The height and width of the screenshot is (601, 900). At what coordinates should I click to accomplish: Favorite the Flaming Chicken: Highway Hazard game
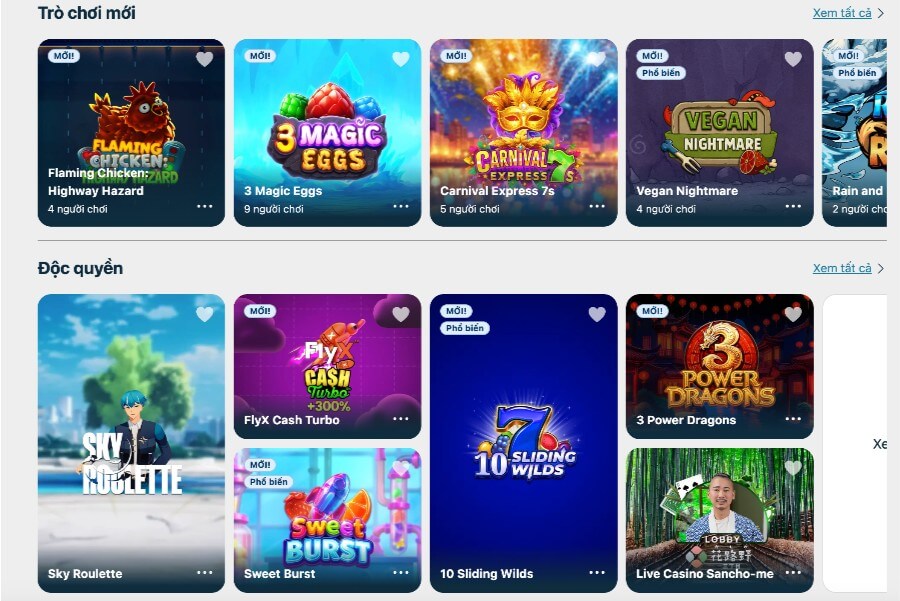coord(204,59)
